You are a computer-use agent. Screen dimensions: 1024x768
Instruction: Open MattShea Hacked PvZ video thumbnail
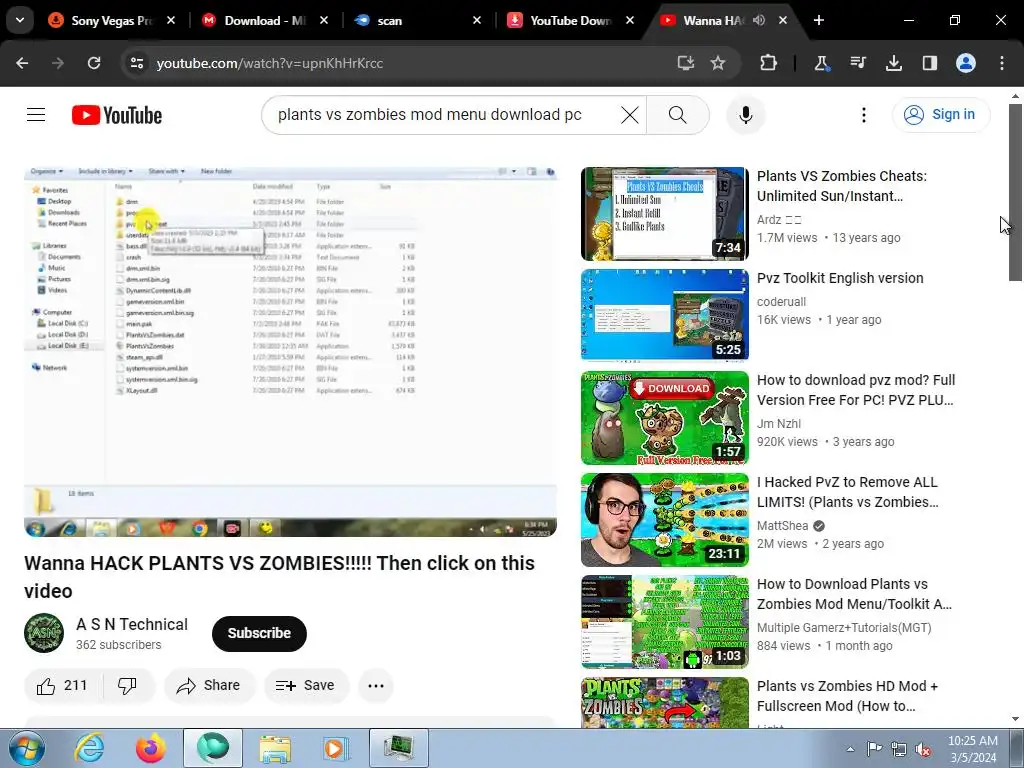(665, 520)
